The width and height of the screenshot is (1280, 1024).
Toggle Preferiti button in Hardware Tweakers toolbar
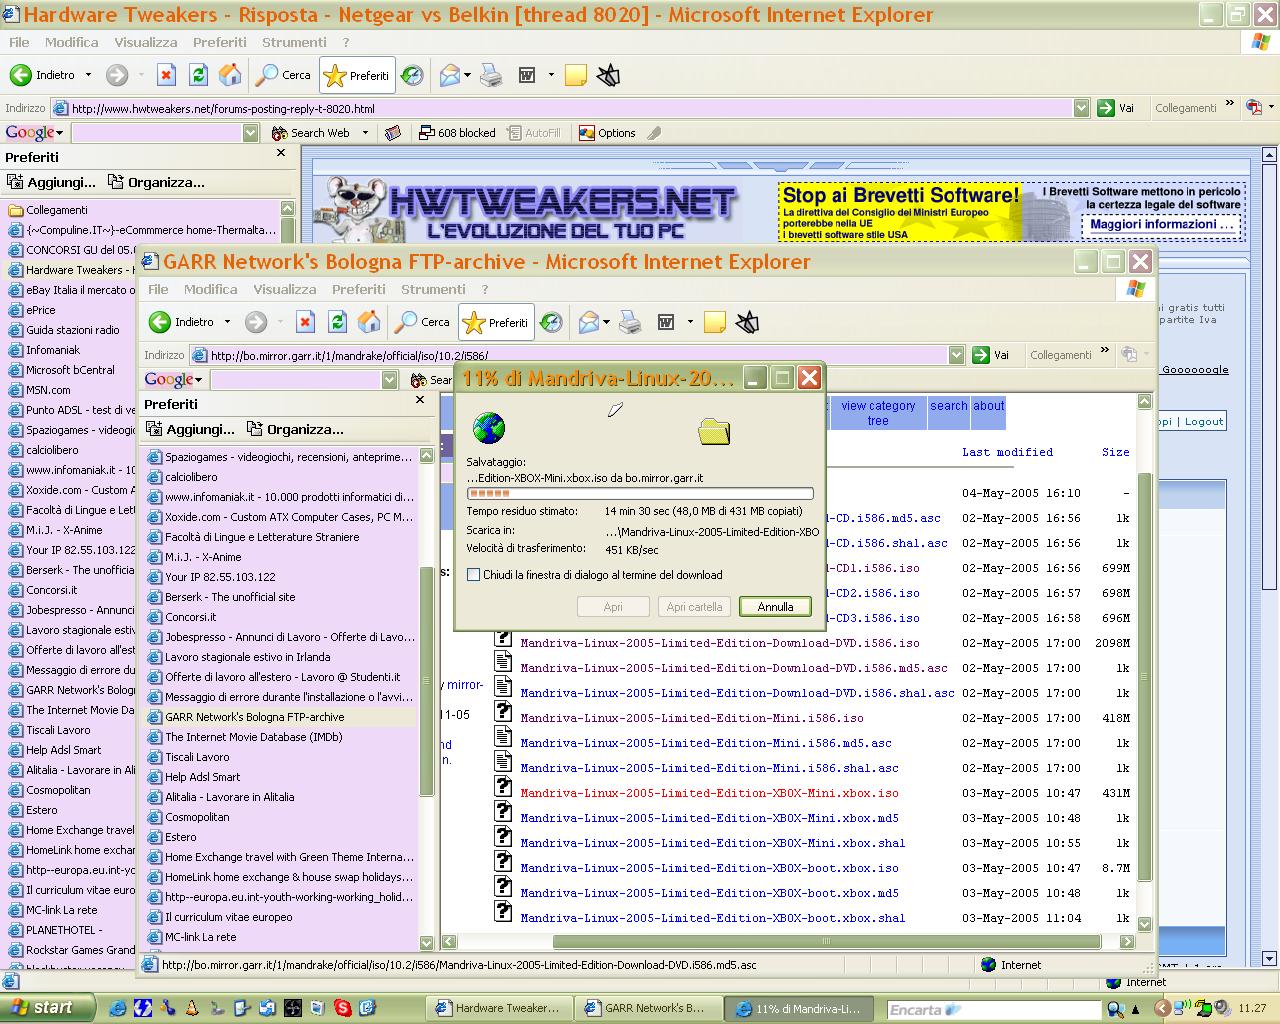pos(357,75)
